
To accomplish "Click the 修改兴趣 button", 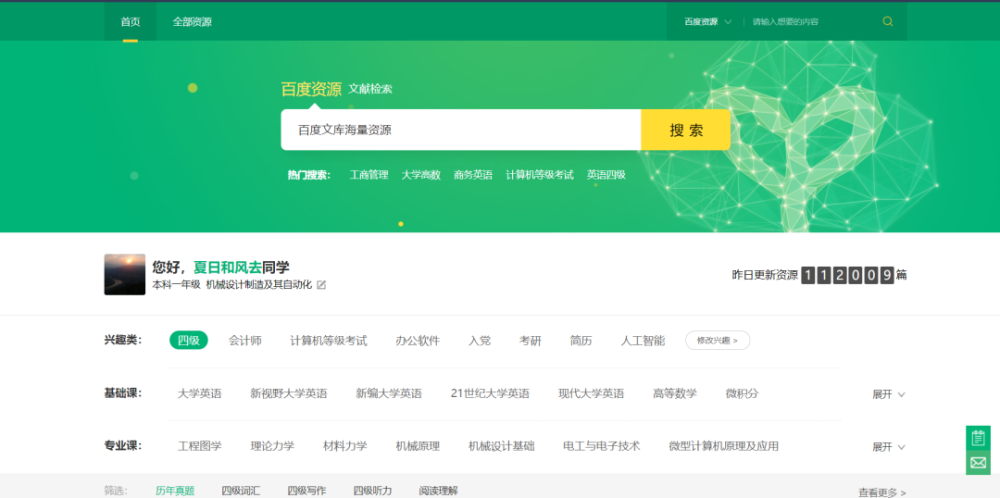I will click(x=717, y=341).
